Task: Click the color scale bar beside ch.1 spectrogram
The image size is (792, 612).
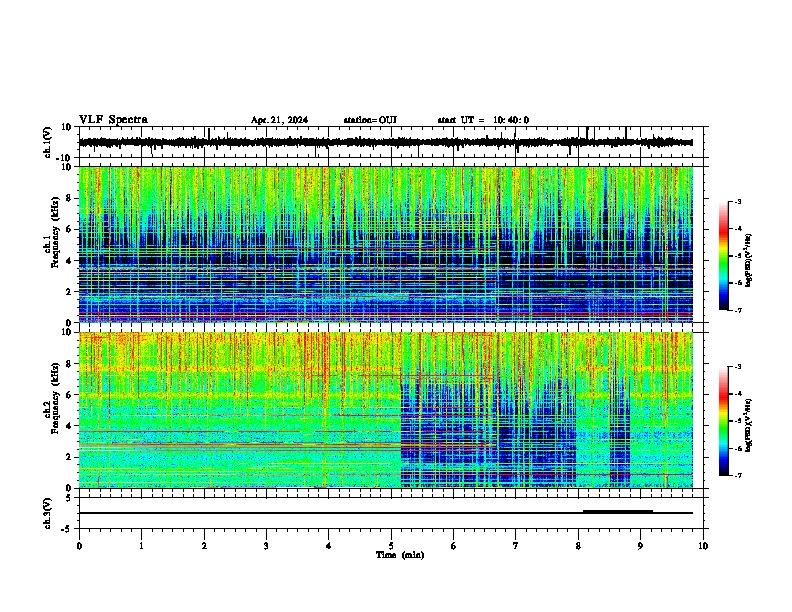Action: coord(723,256)
